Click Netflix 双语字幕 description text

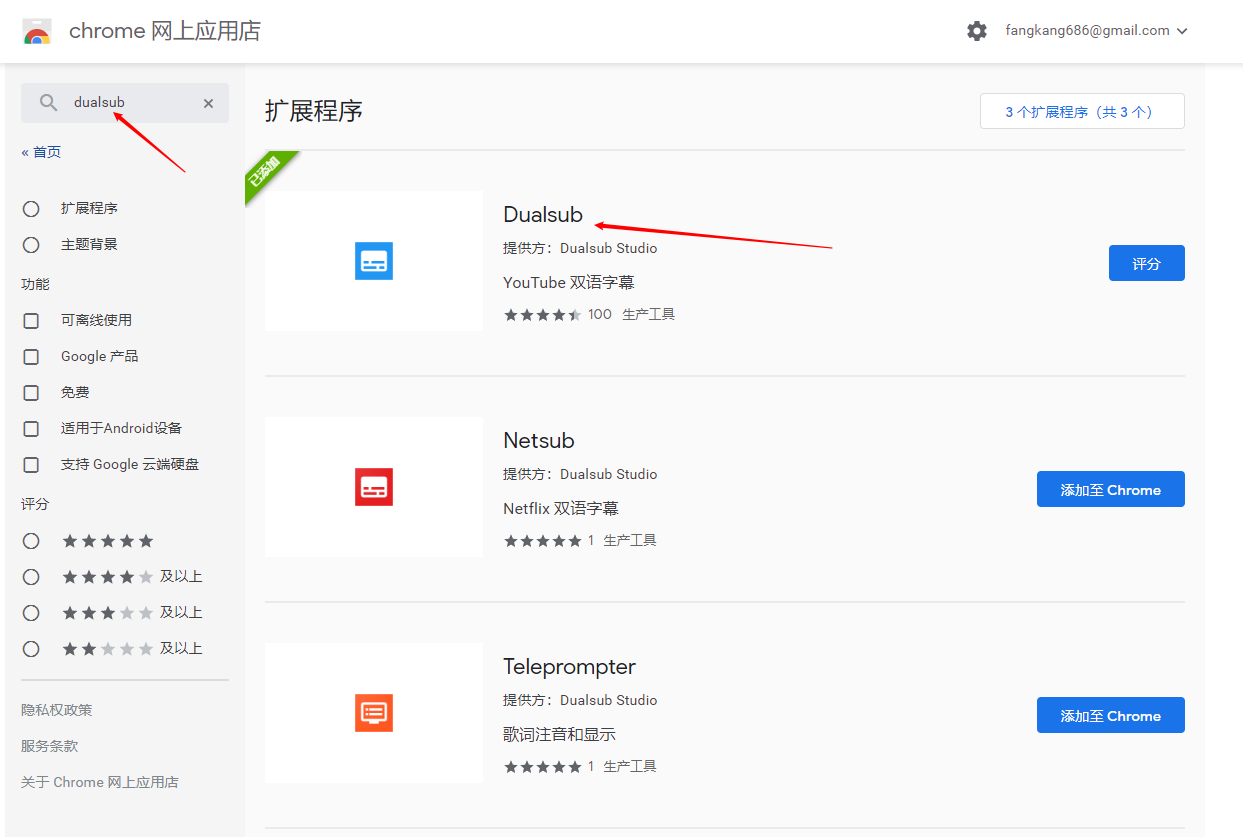tap(561, 509)
